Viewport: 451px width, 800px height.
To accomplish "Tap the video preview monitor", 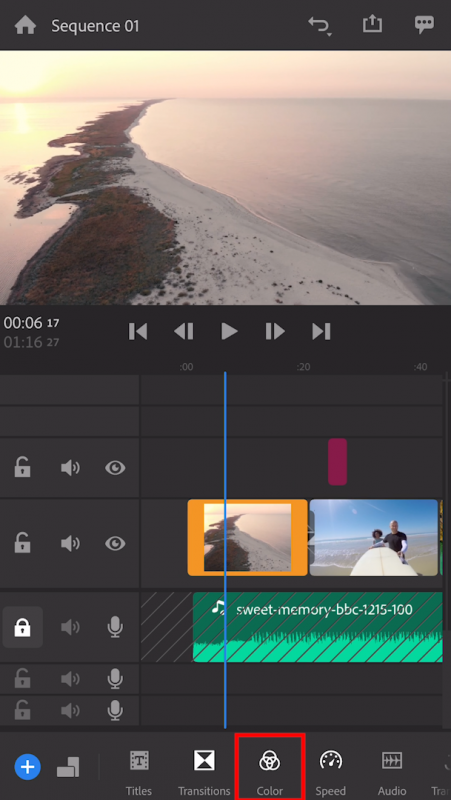I will tap(226, 178).
